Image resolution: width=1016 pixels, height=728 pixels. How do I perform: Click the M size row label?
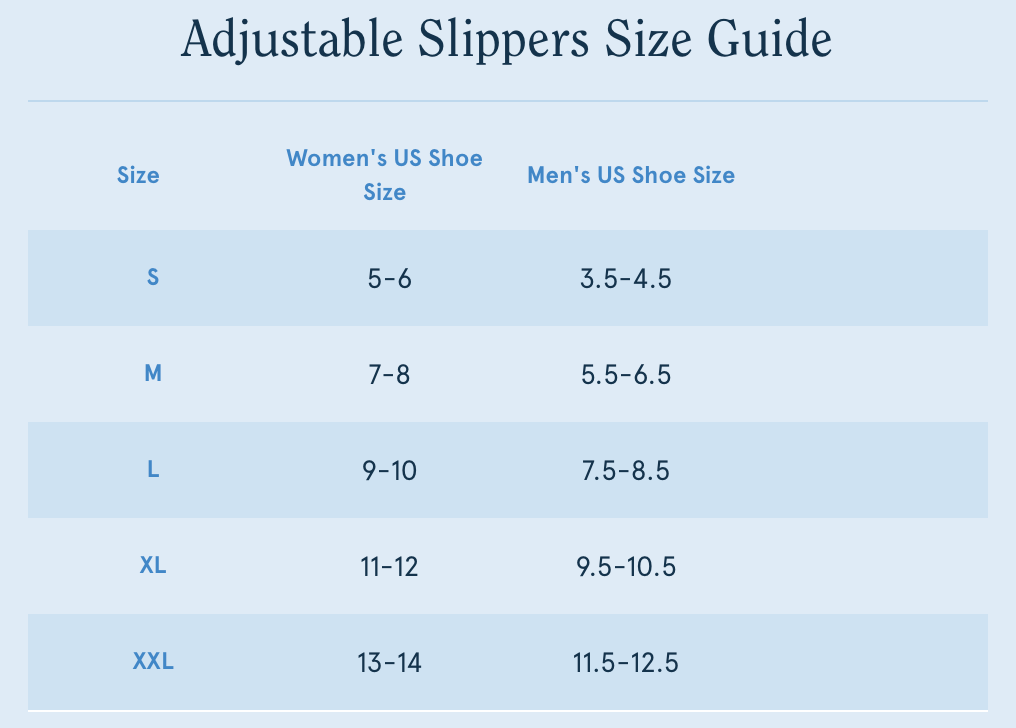153,374
